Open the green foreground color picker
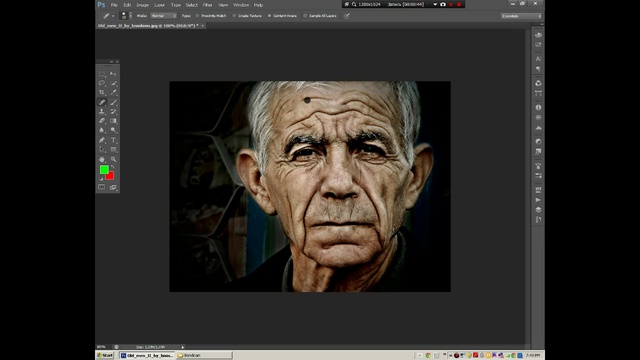The image size is (640, 360). (x=104, y=169)
